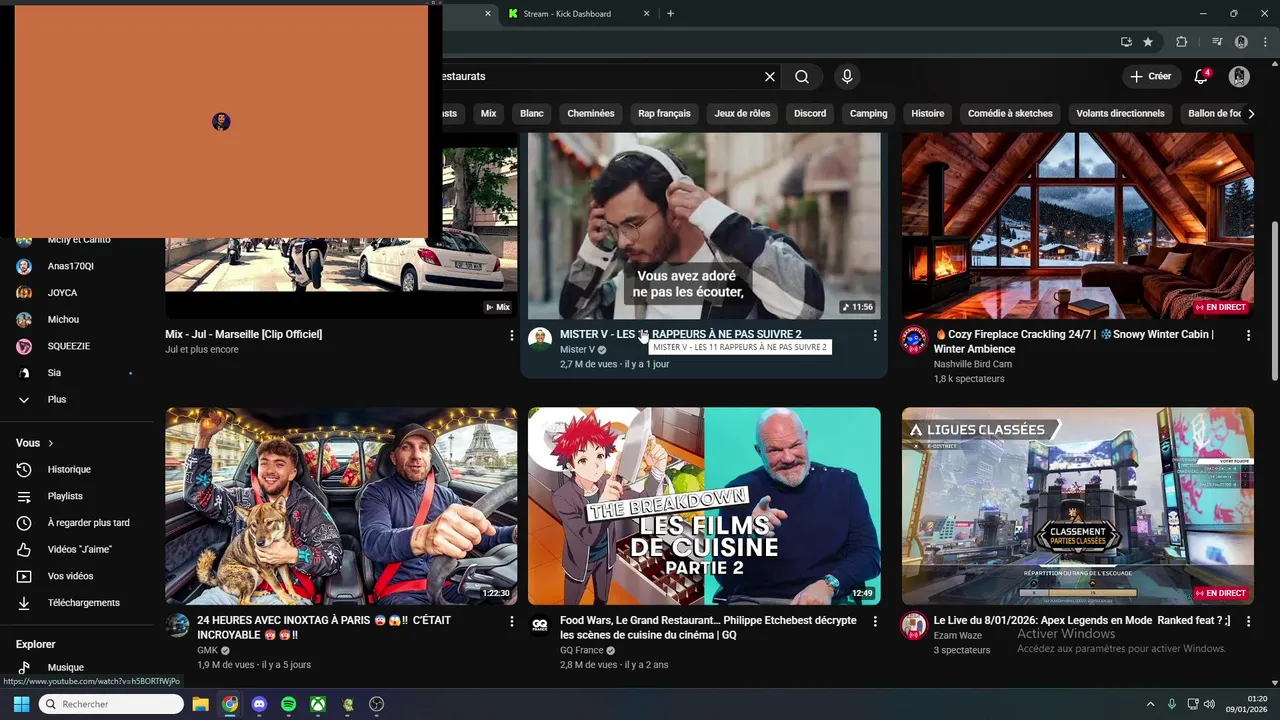Open the volume icon in system tray
The width and height of the screenshot is (1280, 720).
[x=1209, y=704]
